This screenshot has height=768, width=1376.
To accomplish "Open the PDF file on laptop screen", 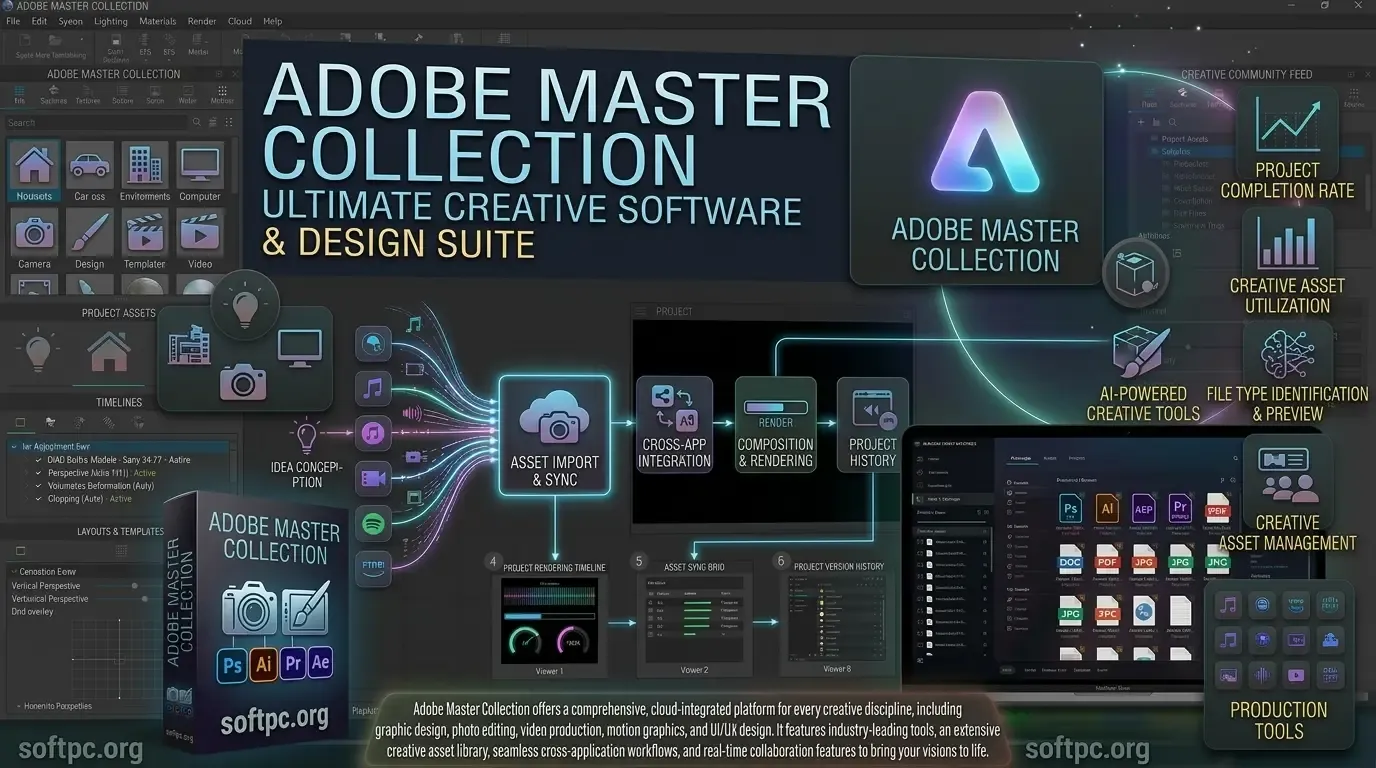I will (1106, 559).
